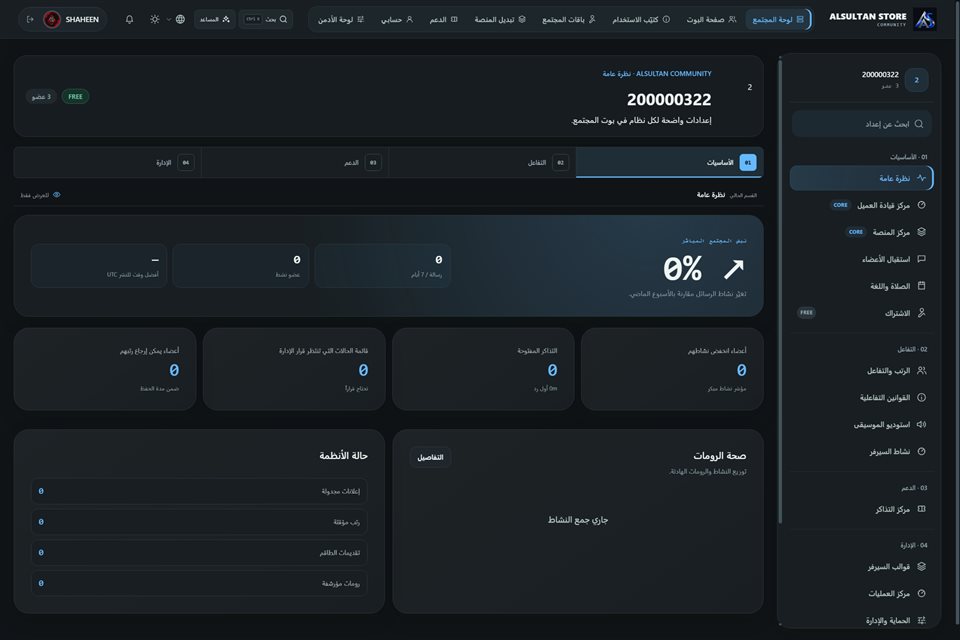This screenshot has height=640, width=960.
Task: Go to صفحة البوت bot page
Action: tap(711, 20)
